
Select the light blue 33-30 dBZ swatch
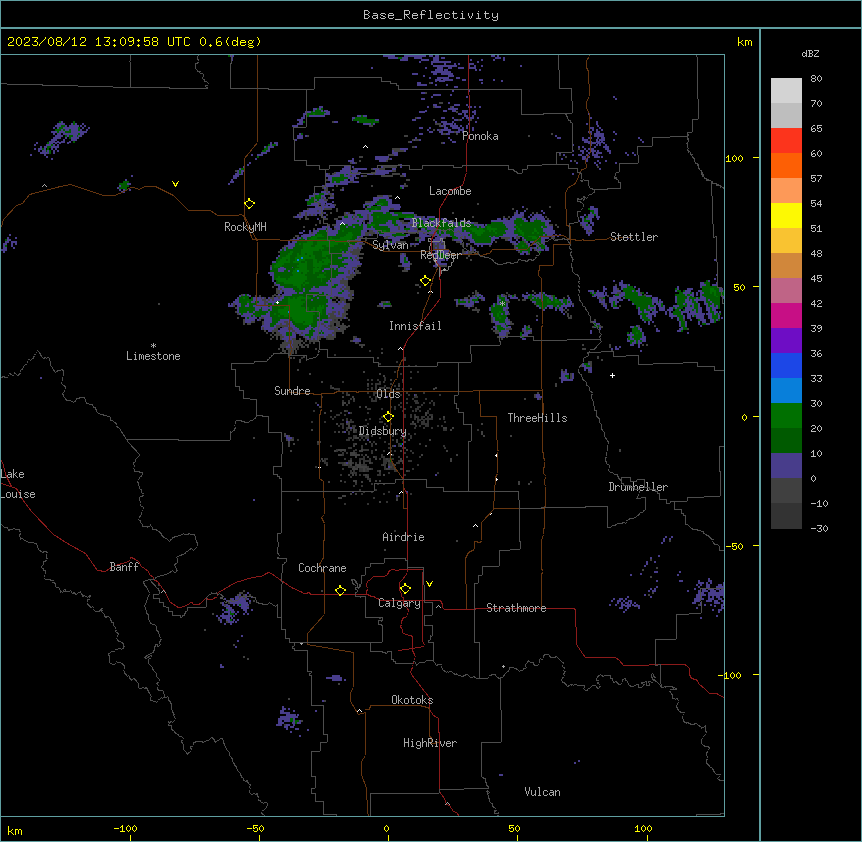(x=786, y=391)
